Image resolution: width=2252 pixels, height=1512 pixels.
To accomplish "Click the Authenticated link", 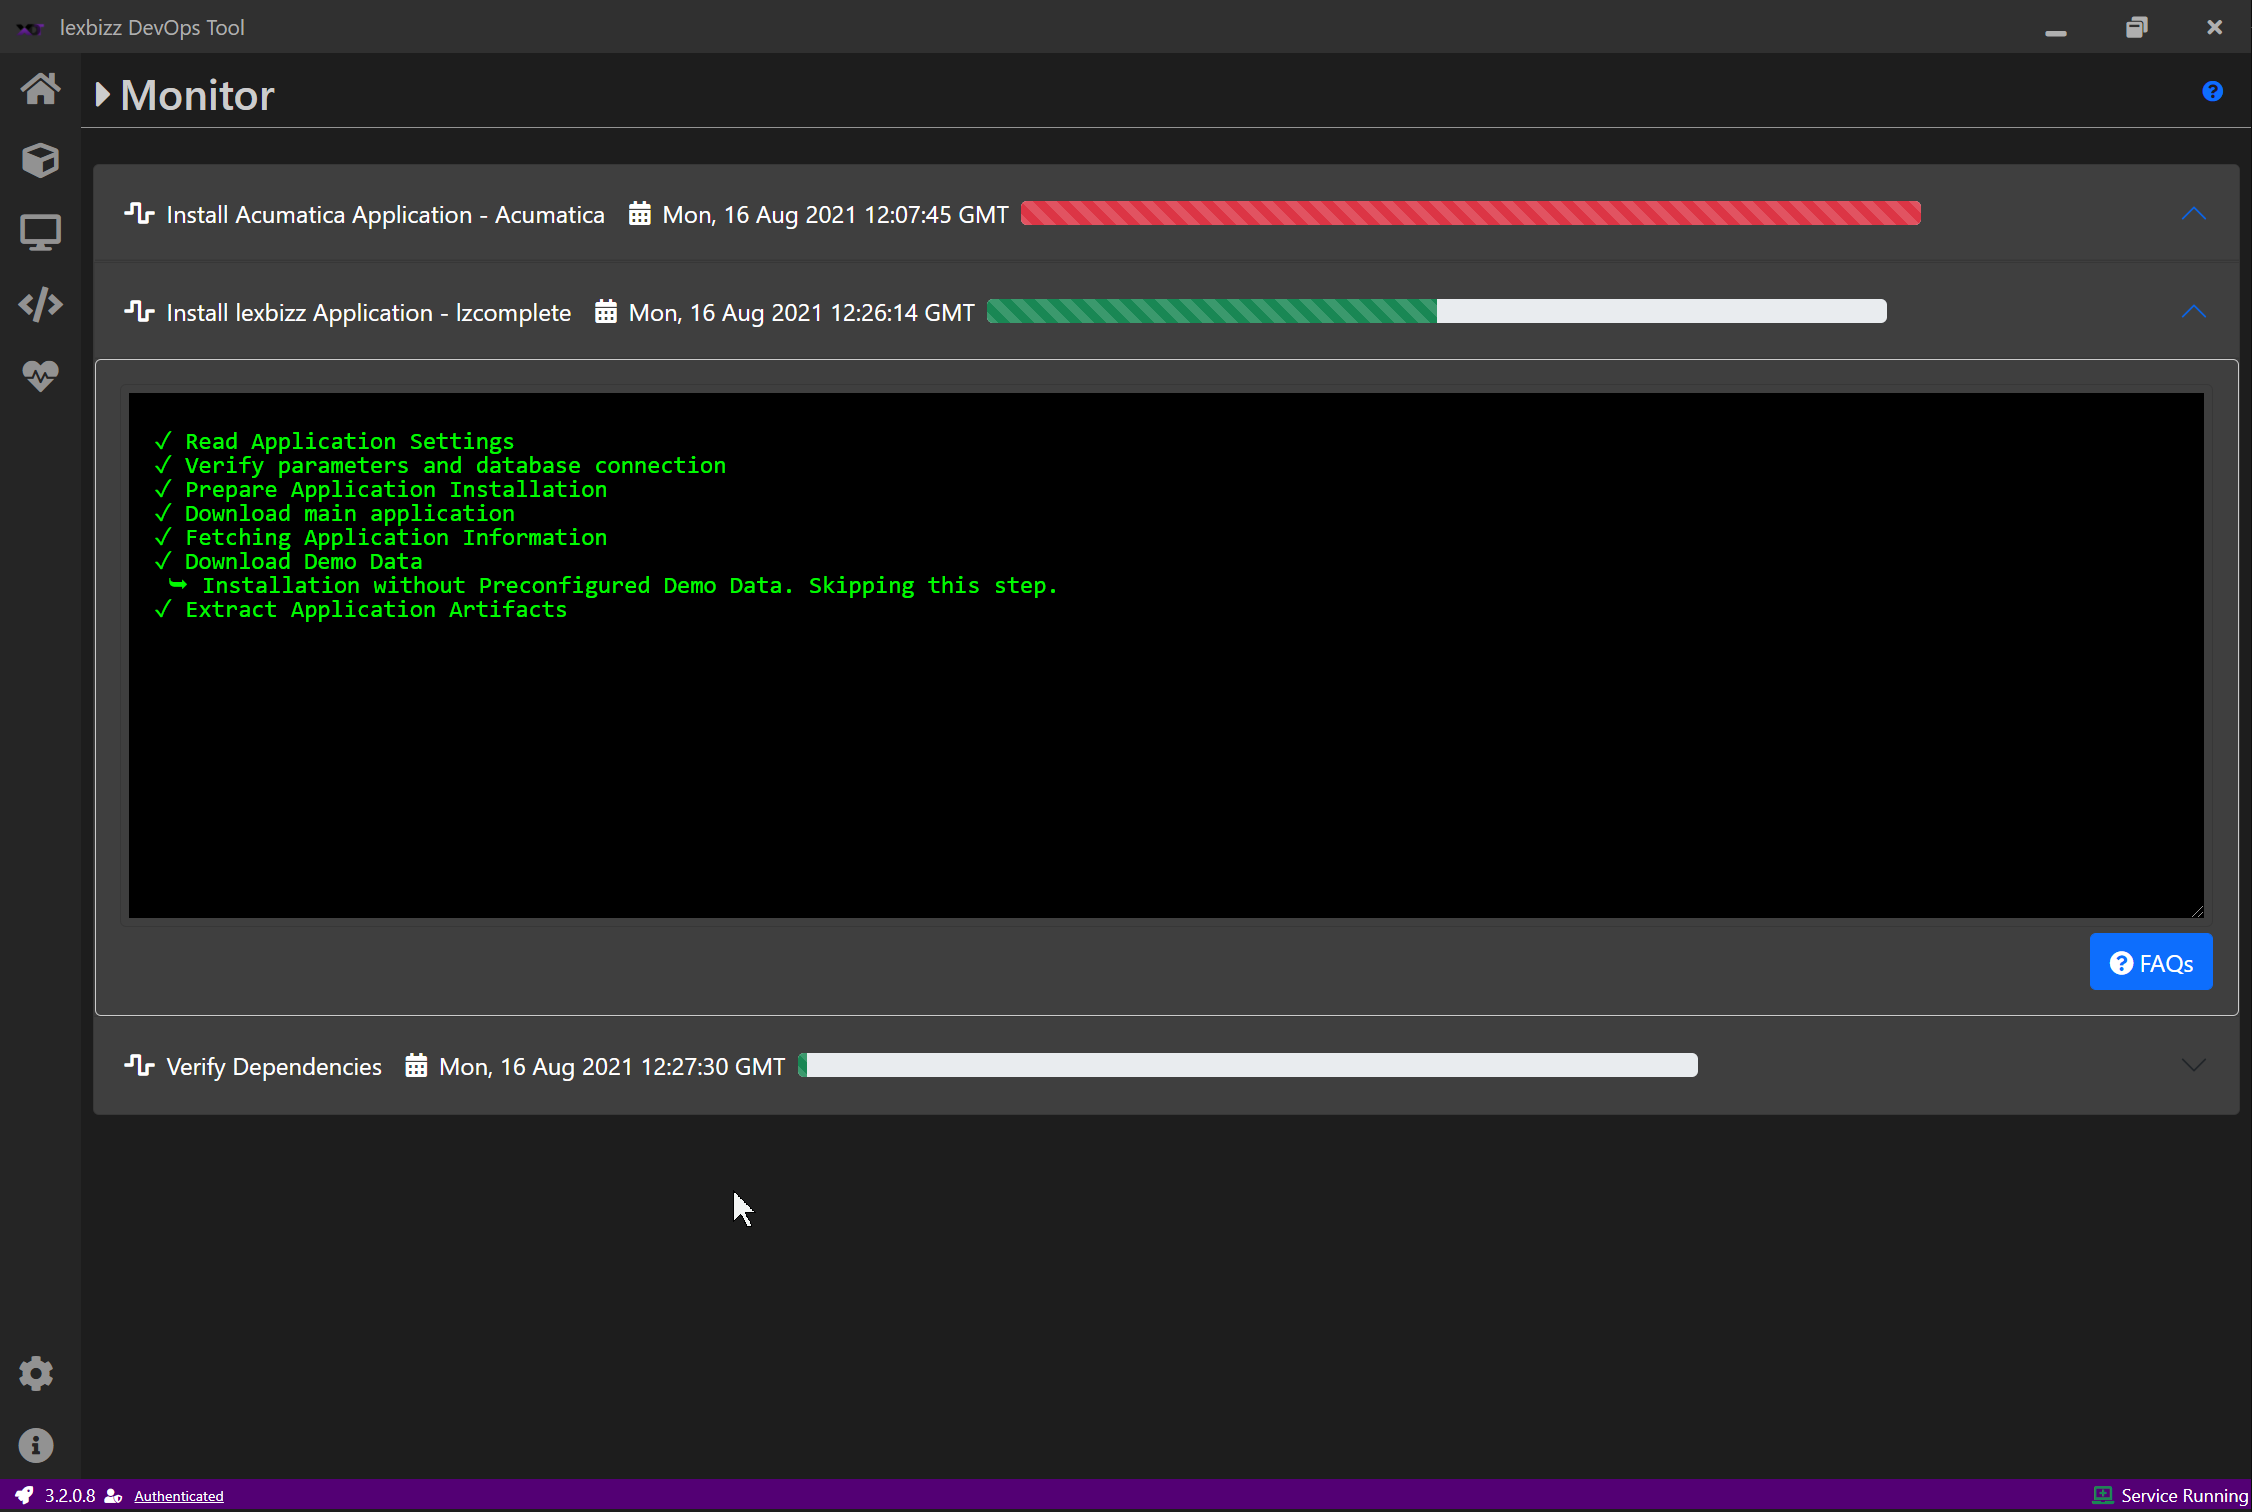I will pyautogui.click(x=179, y=1496).
